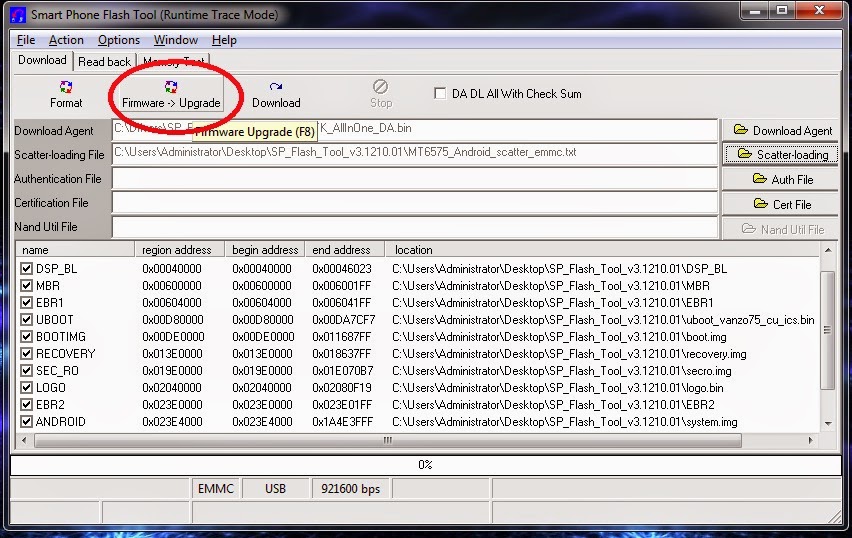Screen dimensions: 852x538
Task: Maximize the Smart Phone Flash Tool window
Action: click(x=782, y=10)
